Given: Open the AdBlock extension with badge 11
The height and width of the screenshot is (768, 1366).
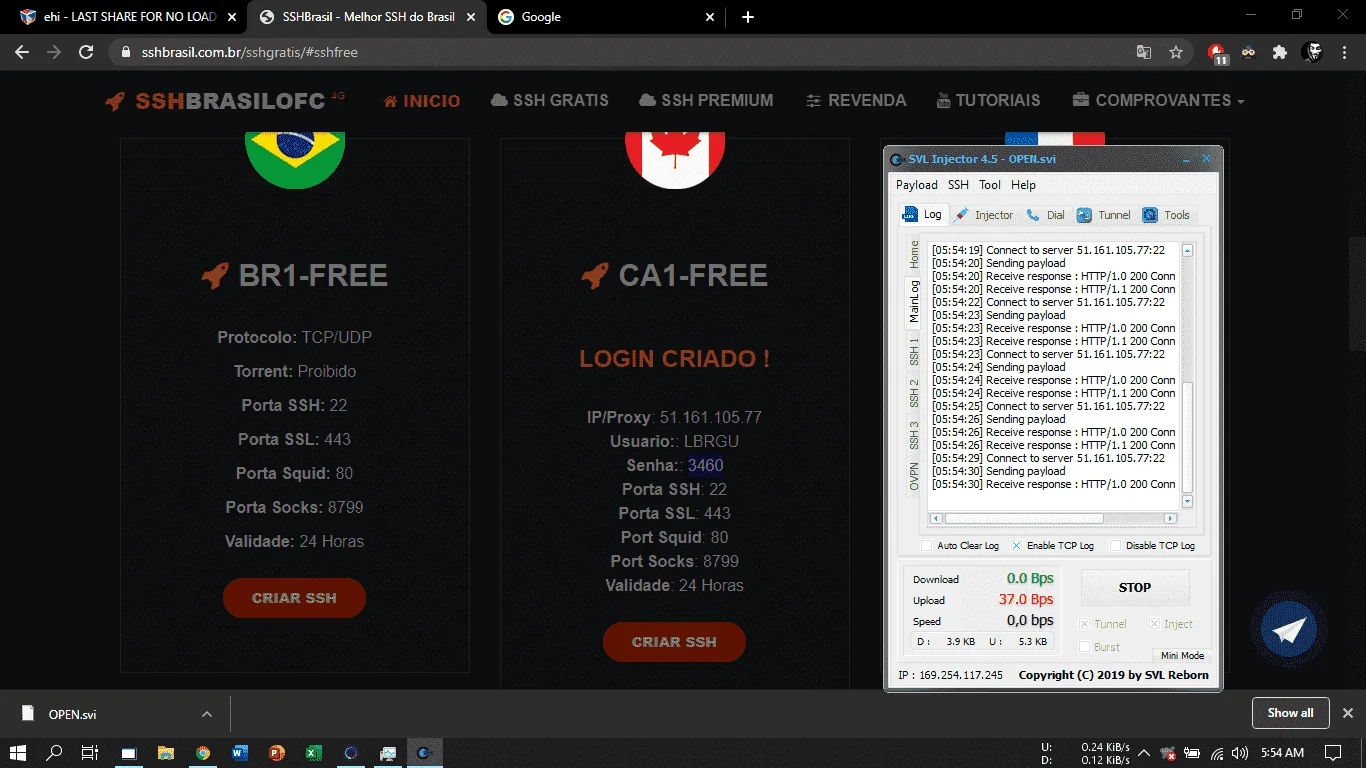Looking at the screenshot, I should coord(1217,53).
